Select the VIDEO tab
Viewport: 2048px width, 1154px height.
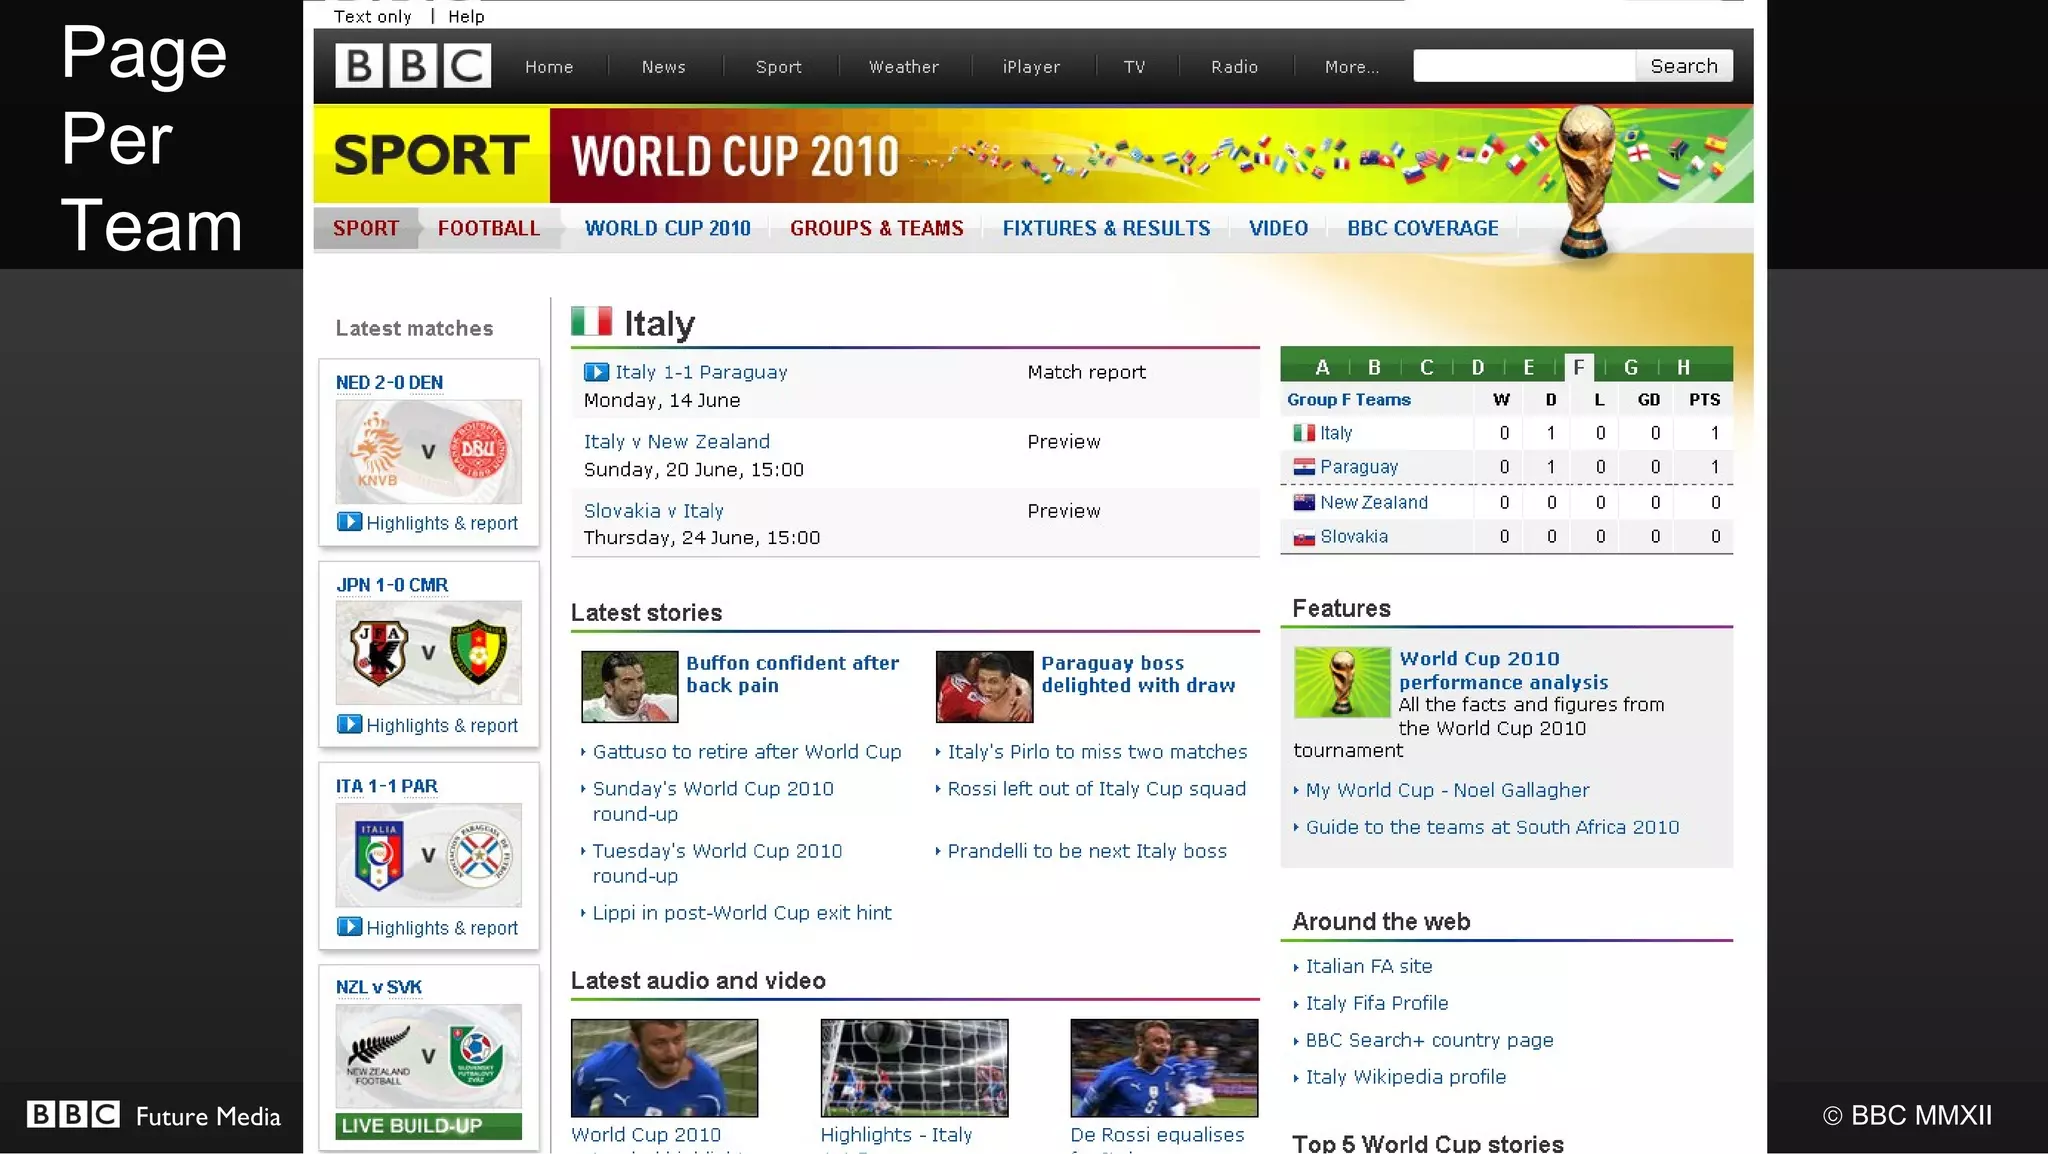coord(1278,228)
